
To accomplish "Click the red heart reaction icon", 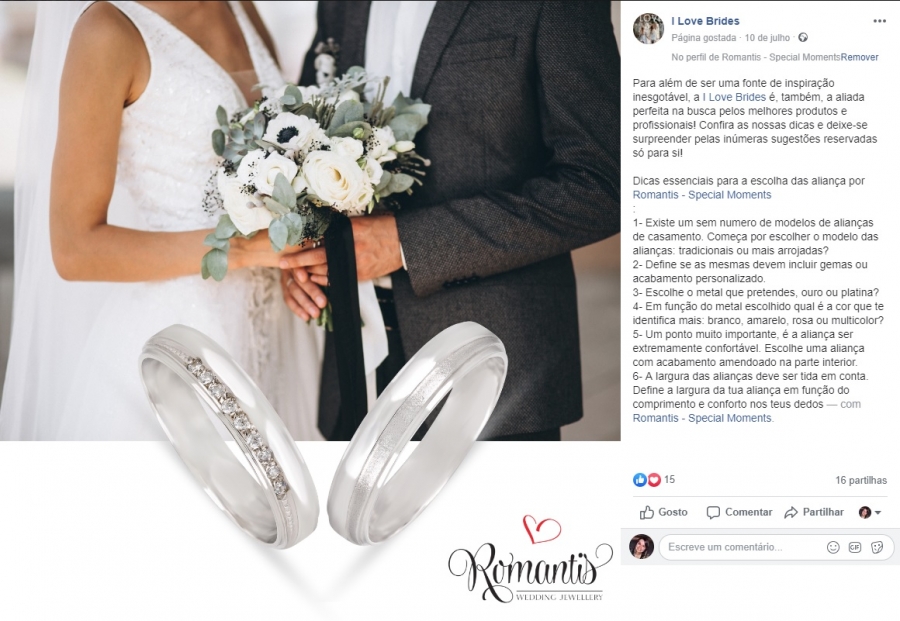I will click(654, 480).
